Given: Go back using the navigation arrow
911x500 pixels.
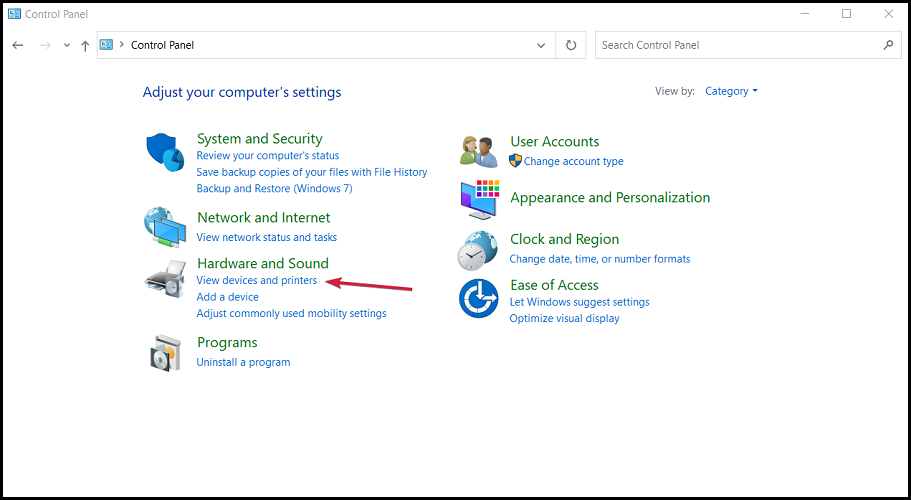Looking at the screenshot, I should click(x=18, y=45).
